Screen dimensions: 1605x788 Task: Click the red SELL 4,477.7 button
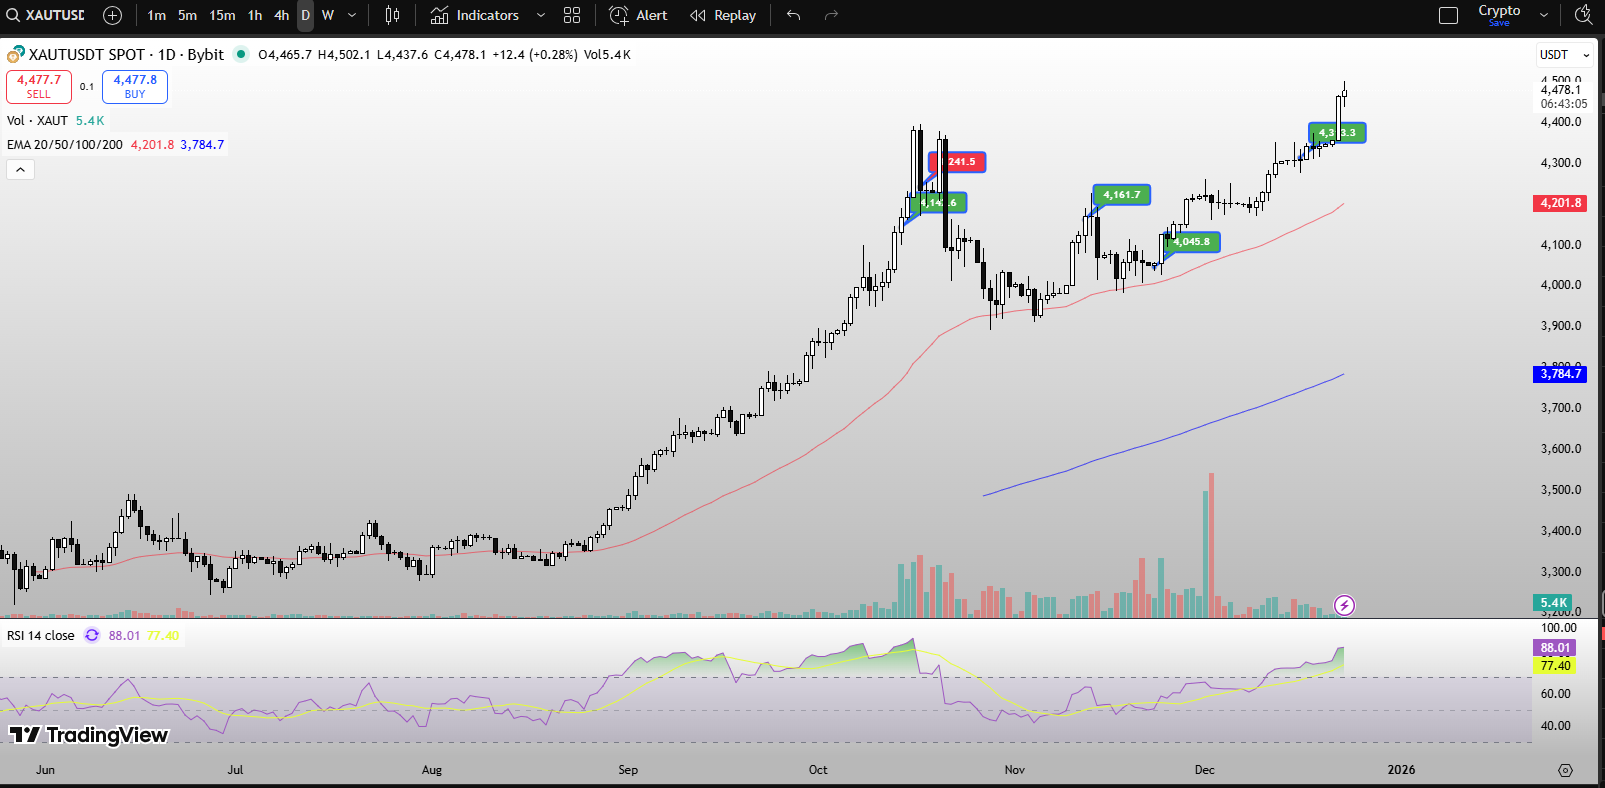[x=39, y=87]
